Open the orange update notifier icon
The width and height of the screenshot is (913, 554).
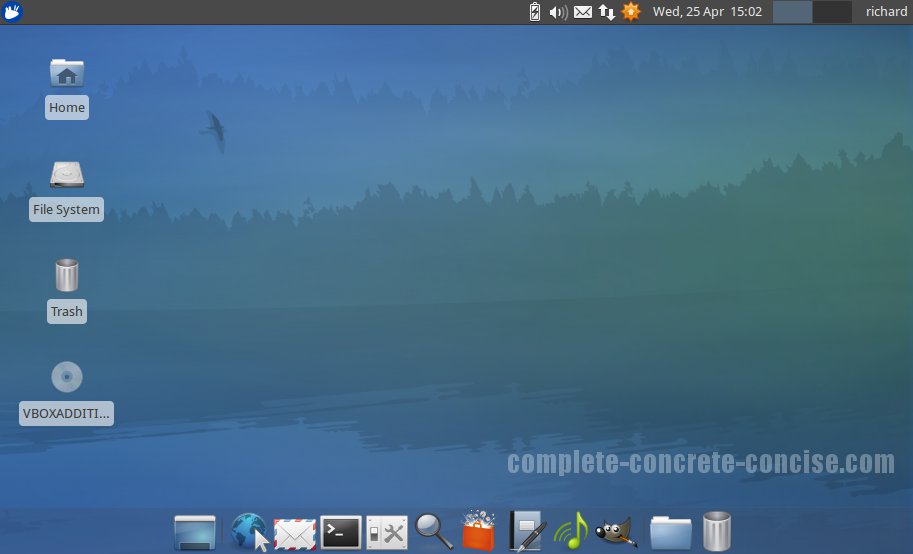pyautogui.click(x=631, y=12)
